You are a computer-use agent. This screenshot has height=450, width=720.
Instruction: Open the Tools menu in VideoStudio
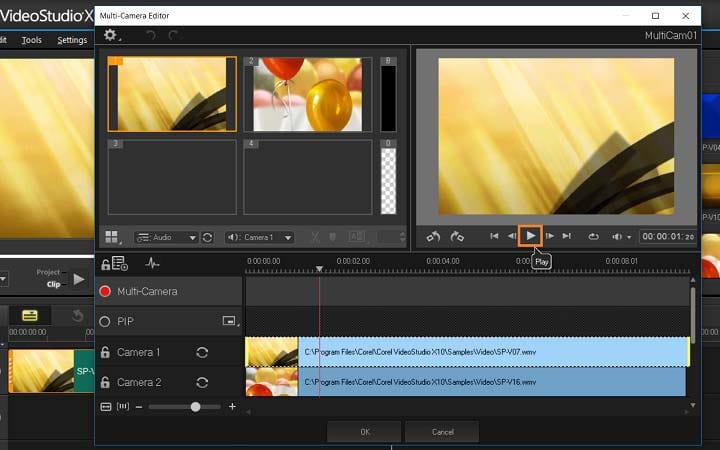point(31,40)
